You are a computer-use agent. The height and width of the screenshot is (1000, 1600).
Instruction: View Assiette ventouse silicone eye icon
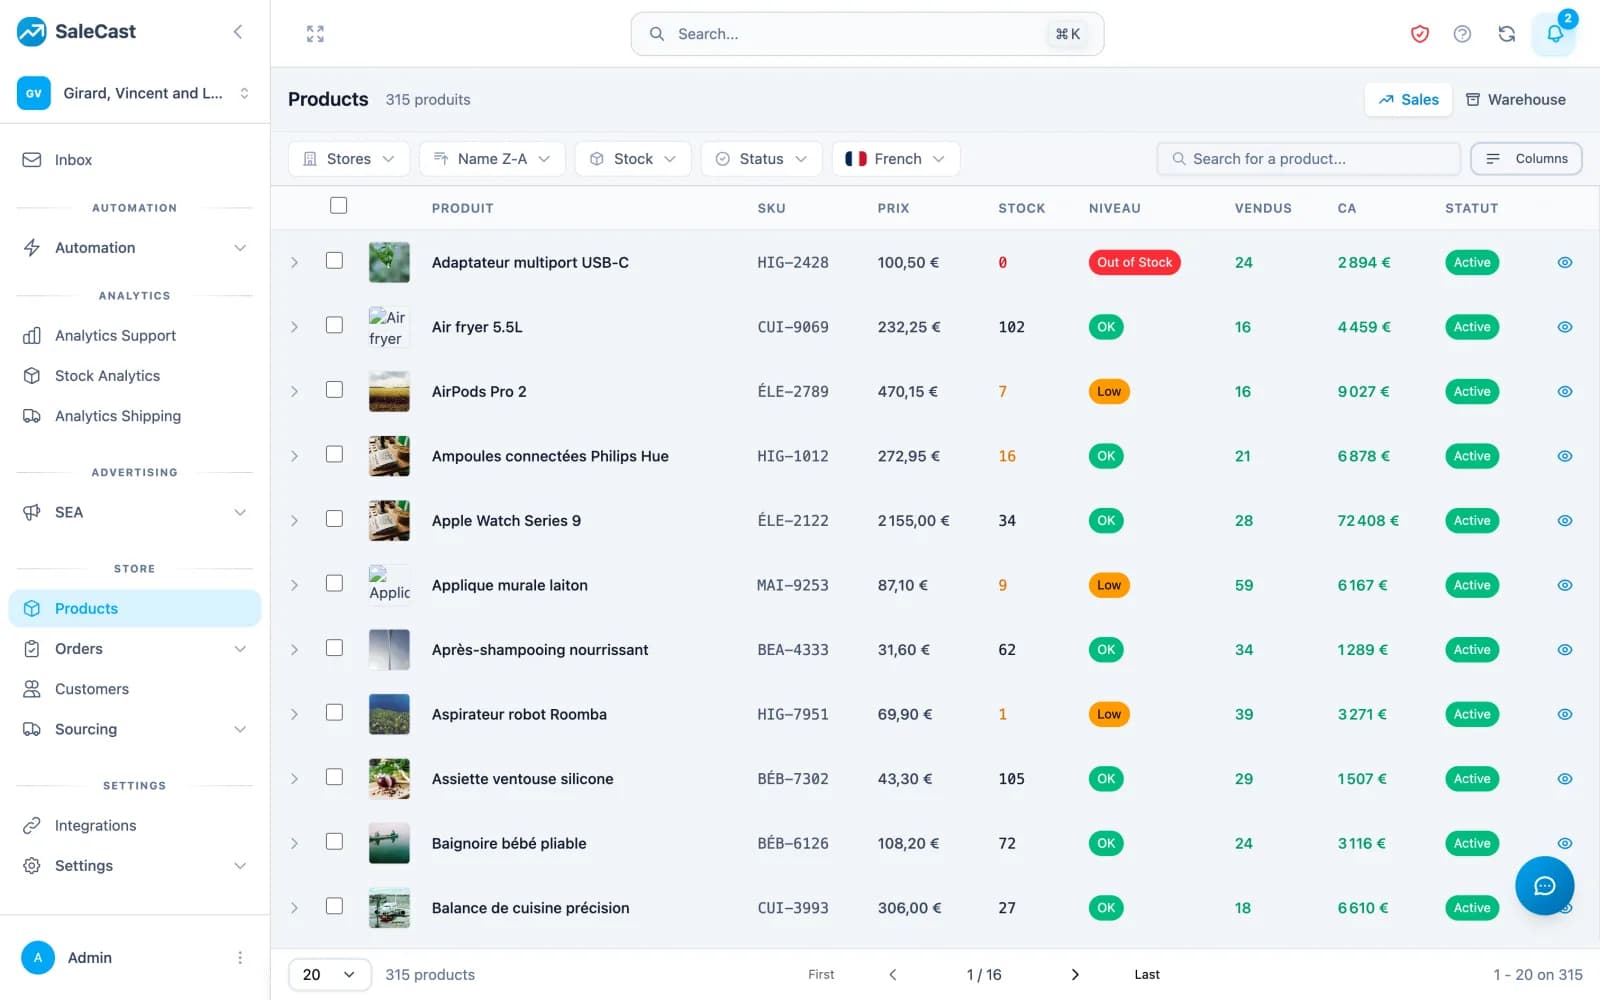click(x=1565, y=779)
